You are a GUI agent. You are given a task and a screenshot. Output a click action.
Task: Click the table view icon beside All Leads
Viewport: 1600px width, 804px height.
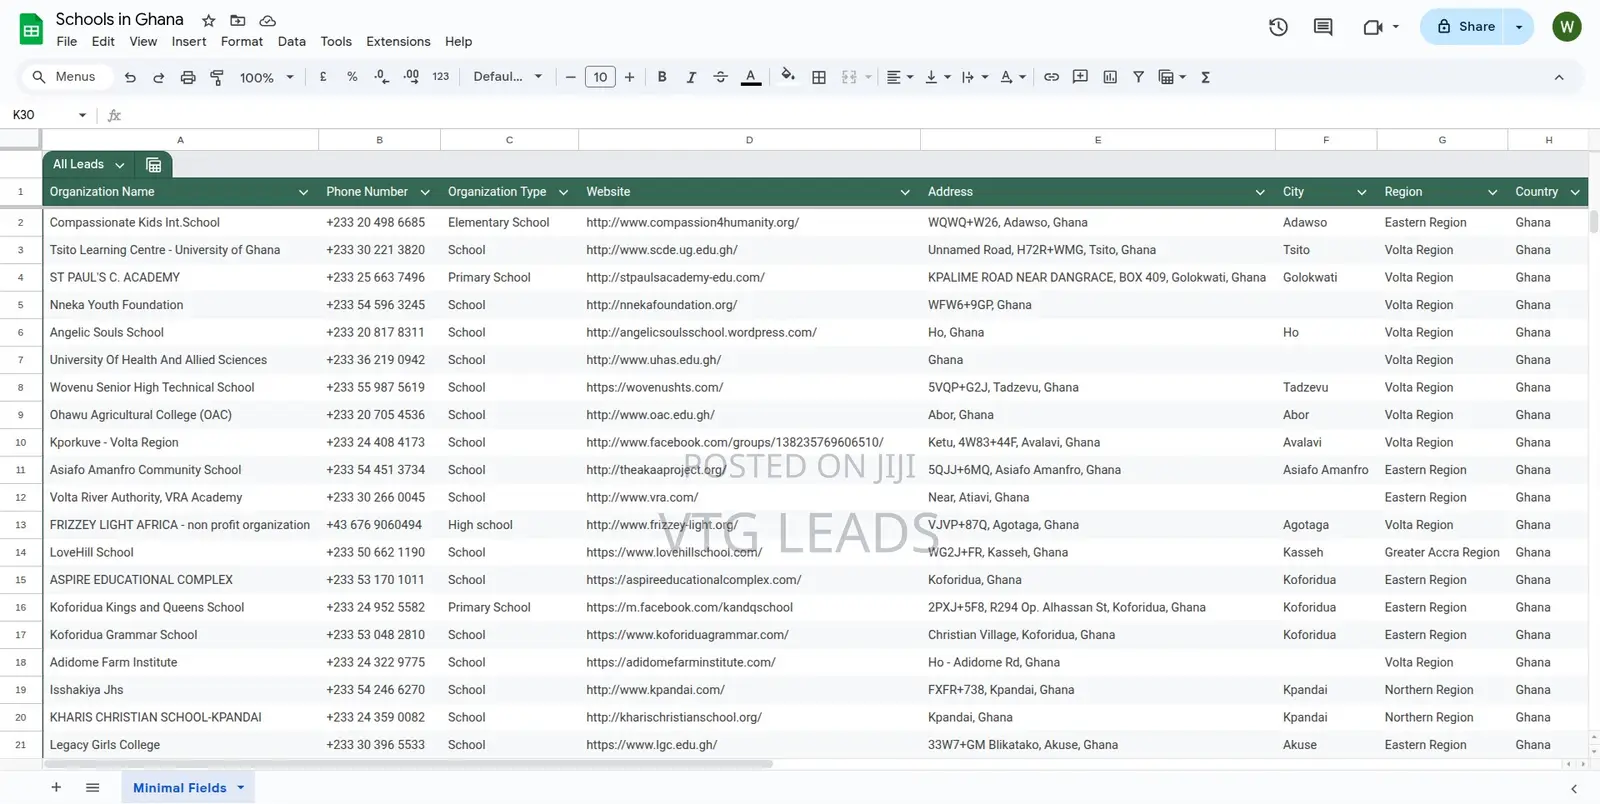tap(153, 165)
